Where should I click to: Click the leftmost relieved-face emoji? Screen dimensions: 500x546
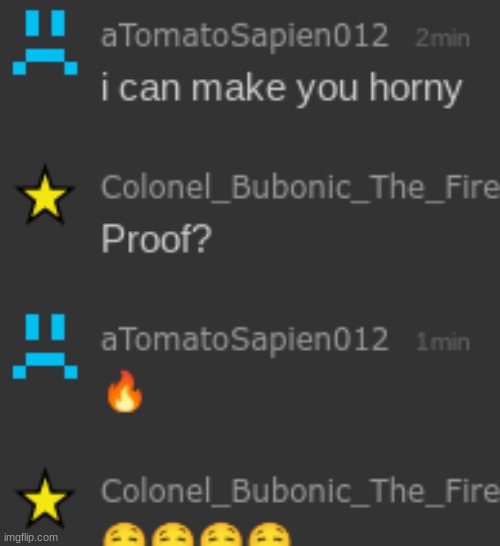click(124, 535)
